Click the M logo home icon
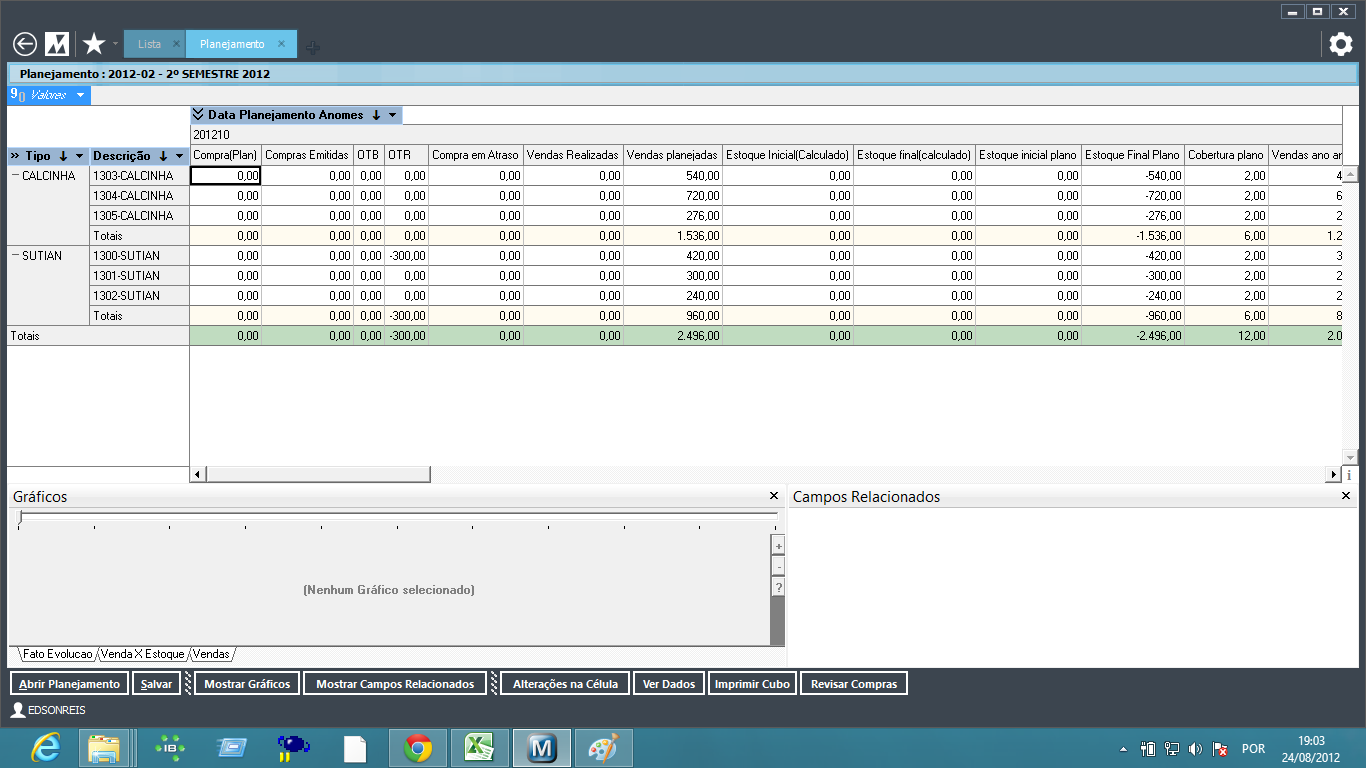Screen dimensions: 1366x768 click(x=57, y=44)
